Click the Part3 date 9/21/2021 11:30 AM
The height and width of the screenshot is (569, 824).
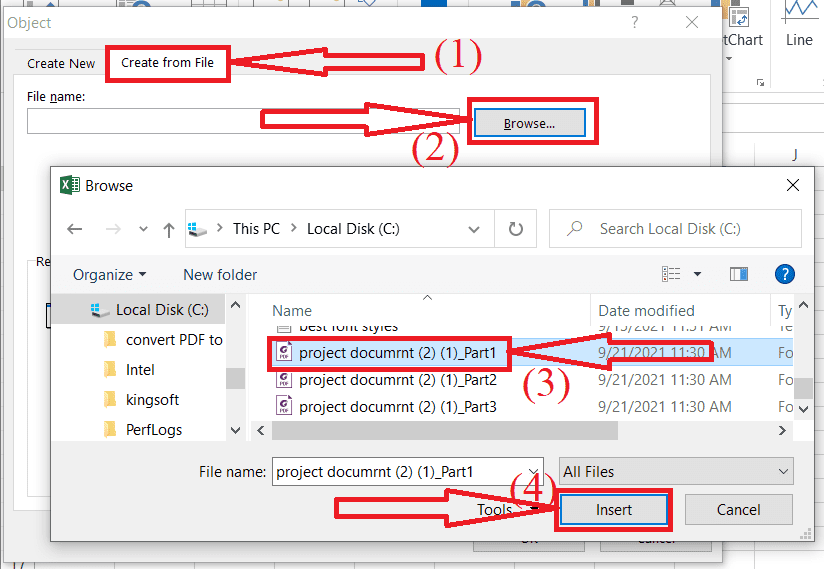664,407
